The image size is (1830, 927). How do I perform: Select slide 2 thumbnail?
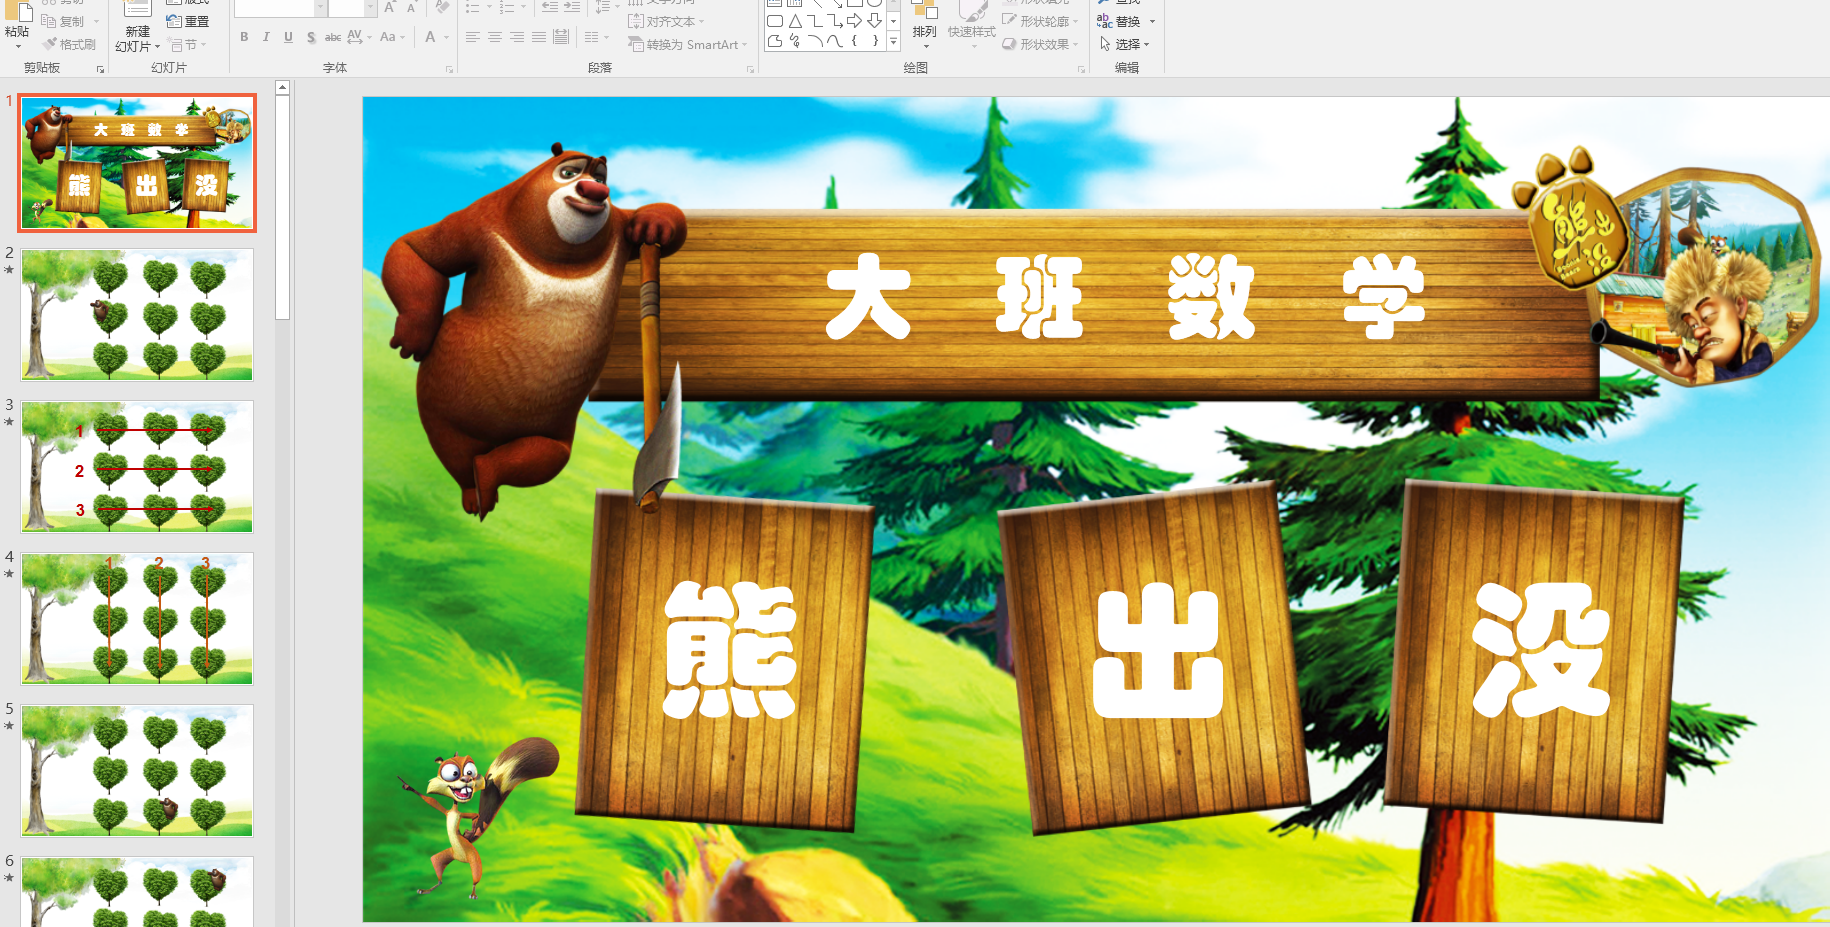pos(138,315)
